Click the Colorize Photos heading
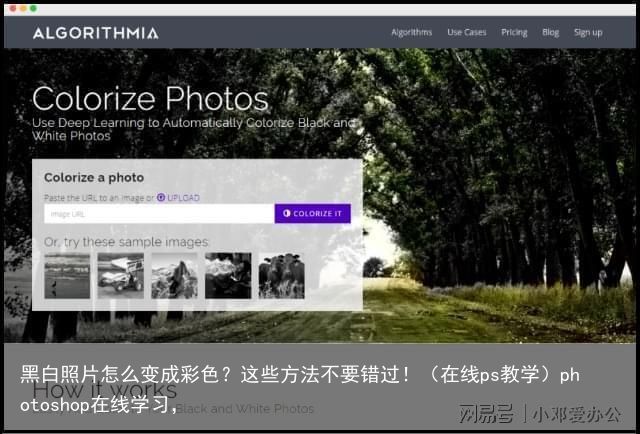 click(x=150, y=99)
